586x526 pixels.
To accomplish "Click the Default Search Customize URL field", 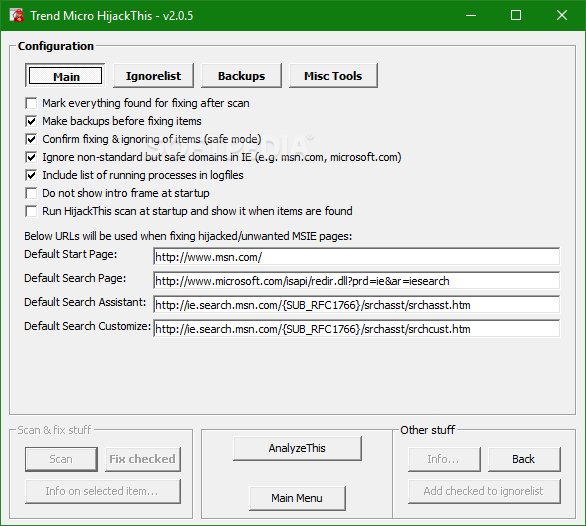I will coord(357,329).
